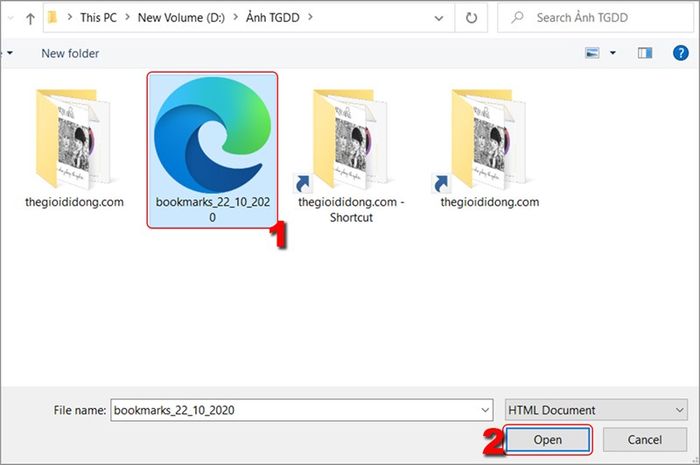
Task: Click the thegioididong.com - Shortcut label
Action: tap(351, 210)
